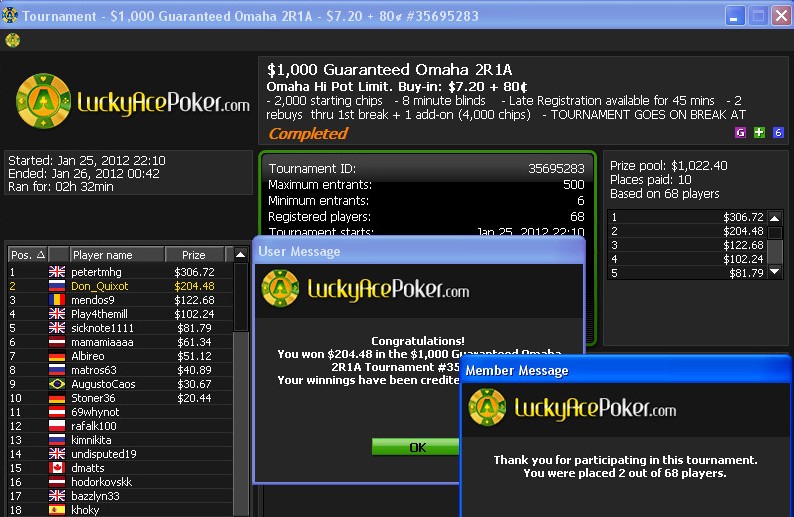Click the LuckyAcePoker logo in User Message dialog
Image resolution: width=794 pixels, height=517 pixels.
(366, 289)
